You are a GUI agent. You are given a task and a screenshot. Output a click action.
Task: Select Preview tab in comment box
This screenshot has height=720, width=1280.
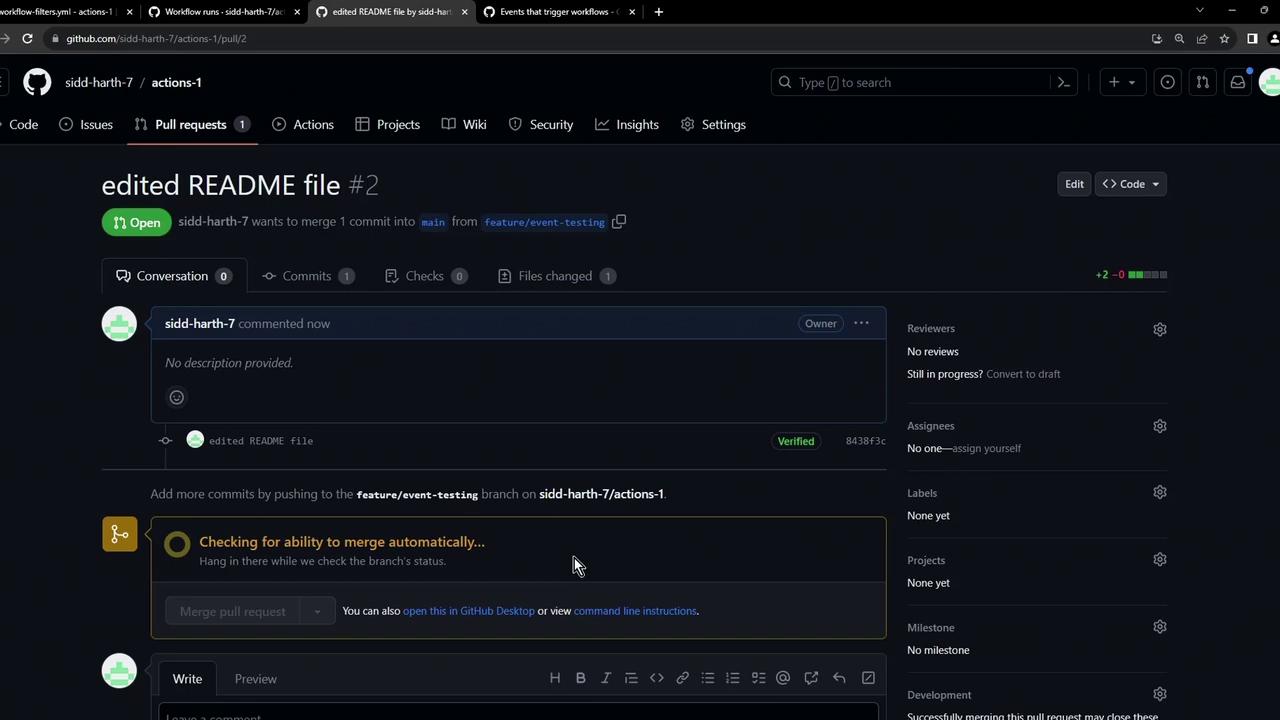click(256, 679)
